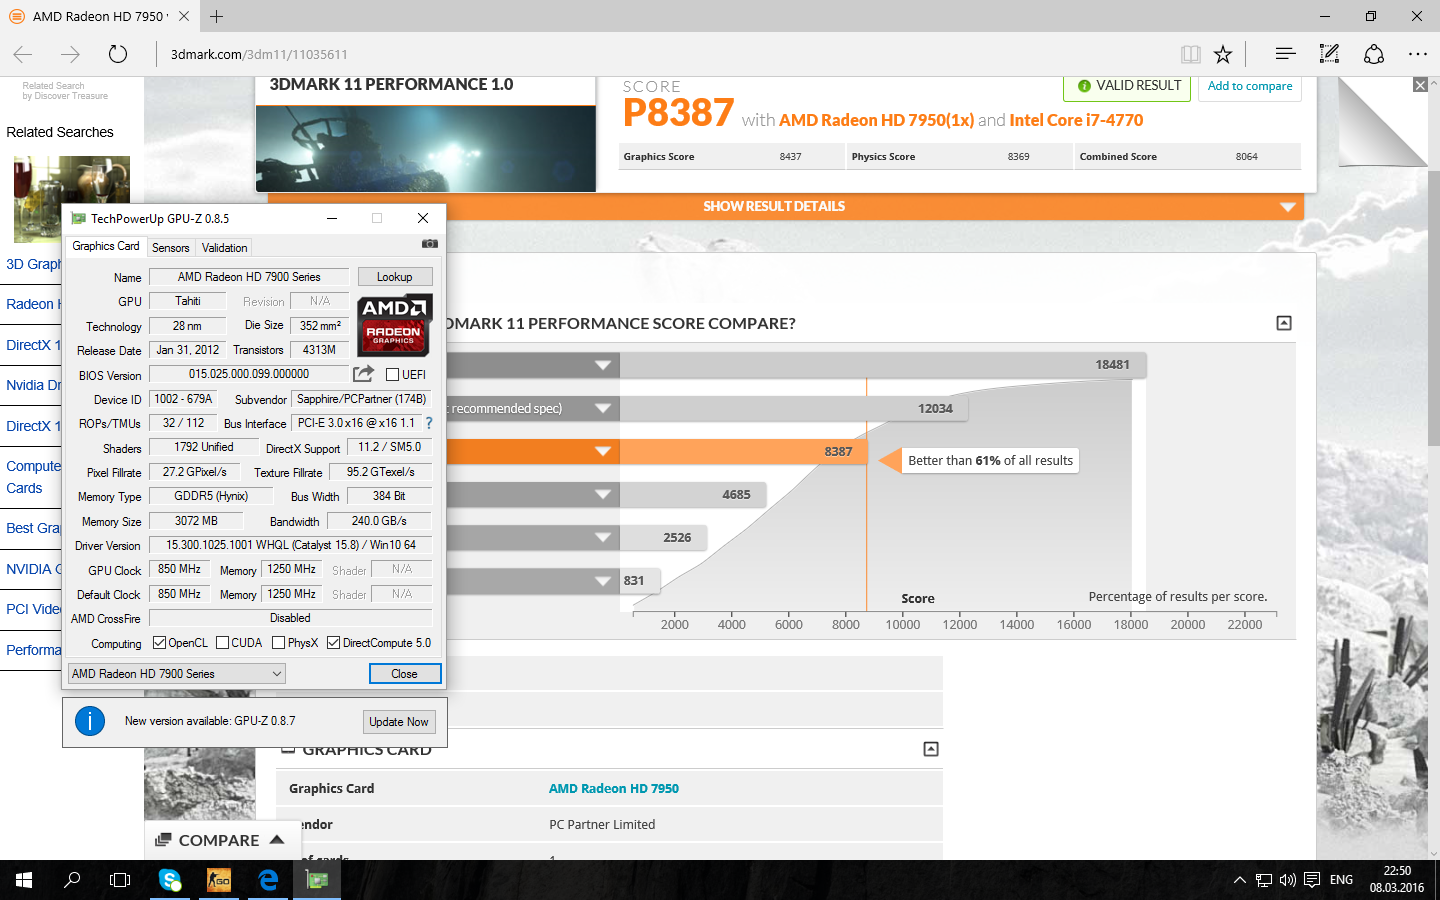
Task: Open the Windows Start menu
Action: pyautogui.click(x=24, y=880)
